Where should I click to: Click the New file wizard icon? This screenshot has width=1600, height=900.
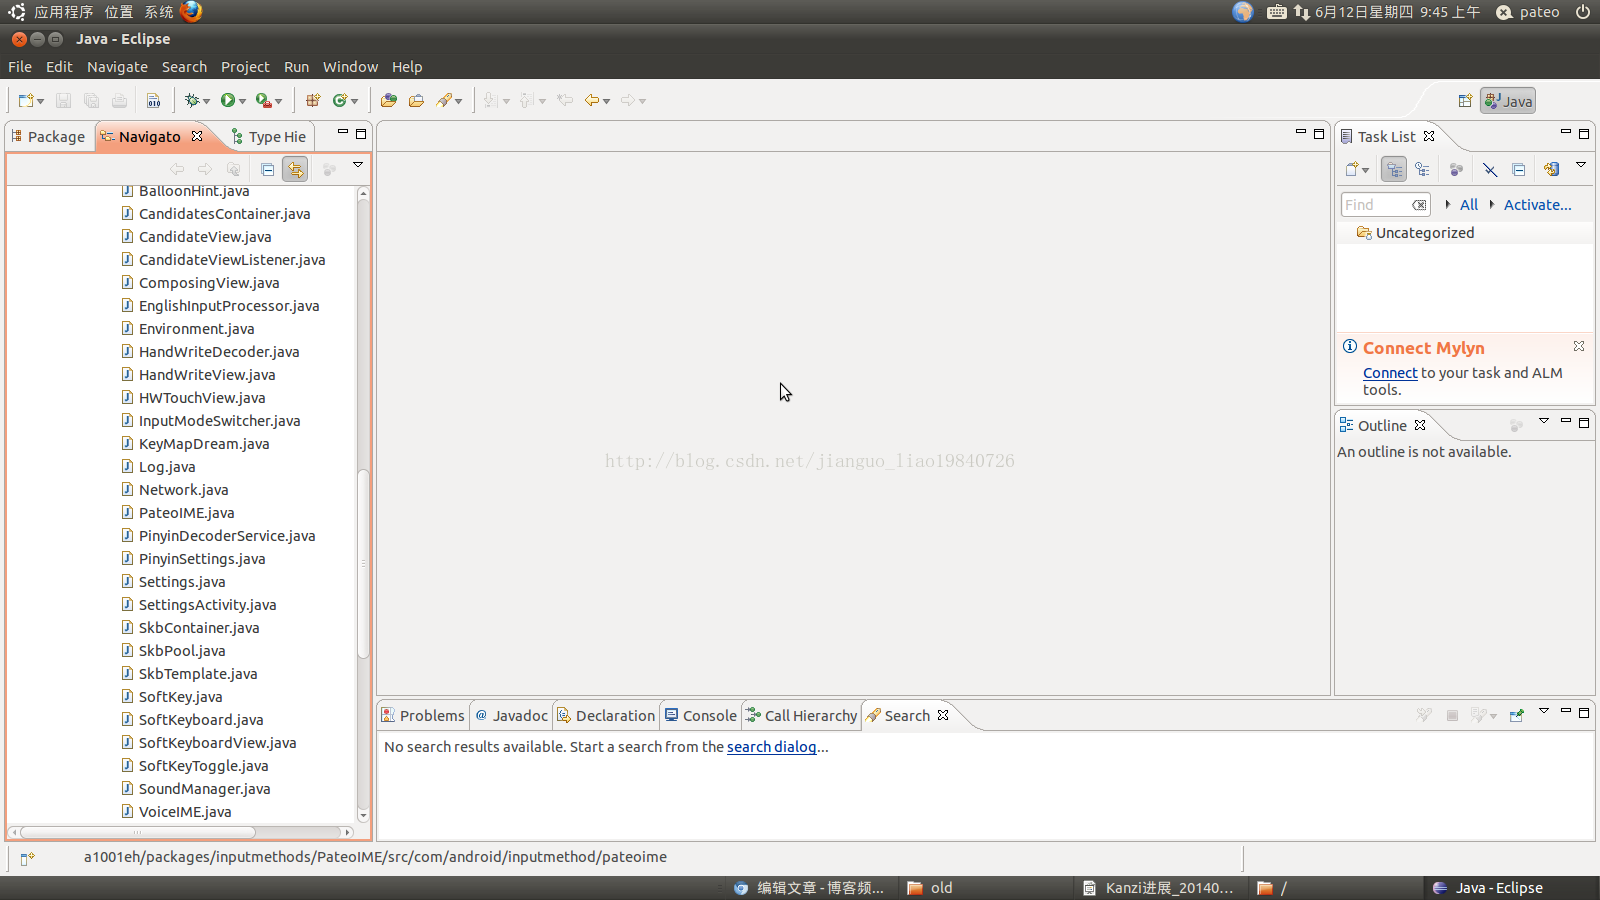pyautogui.click(x=26, y=100)
